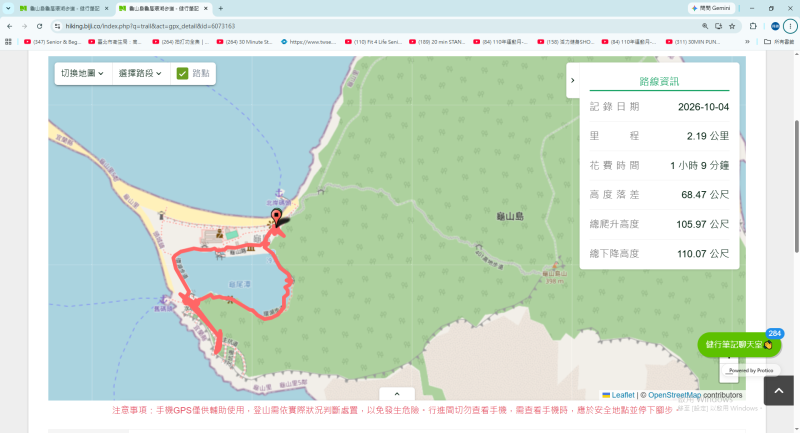View site information icon in address bar
The height and width of the screenshot is (433, 800).
[x=57, y=26]
